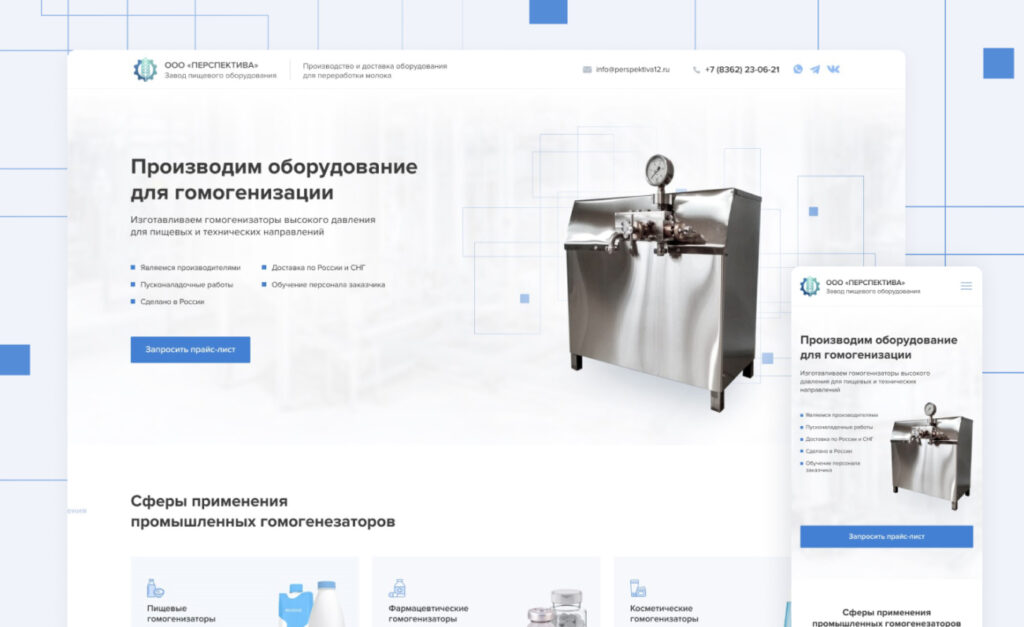Click the 'Запросить прайс-лист' desktop button
This screenshot has height=627, width=1024.
(x=190, y=349)
